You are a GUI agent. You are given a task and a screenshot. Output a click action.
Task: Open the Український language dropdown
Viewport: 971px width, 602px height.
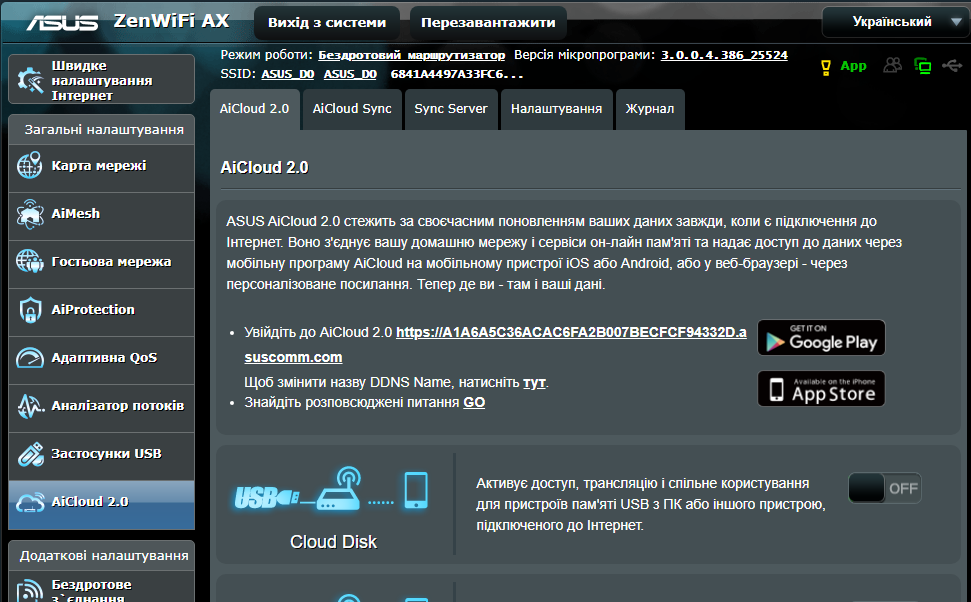point(895,22)
